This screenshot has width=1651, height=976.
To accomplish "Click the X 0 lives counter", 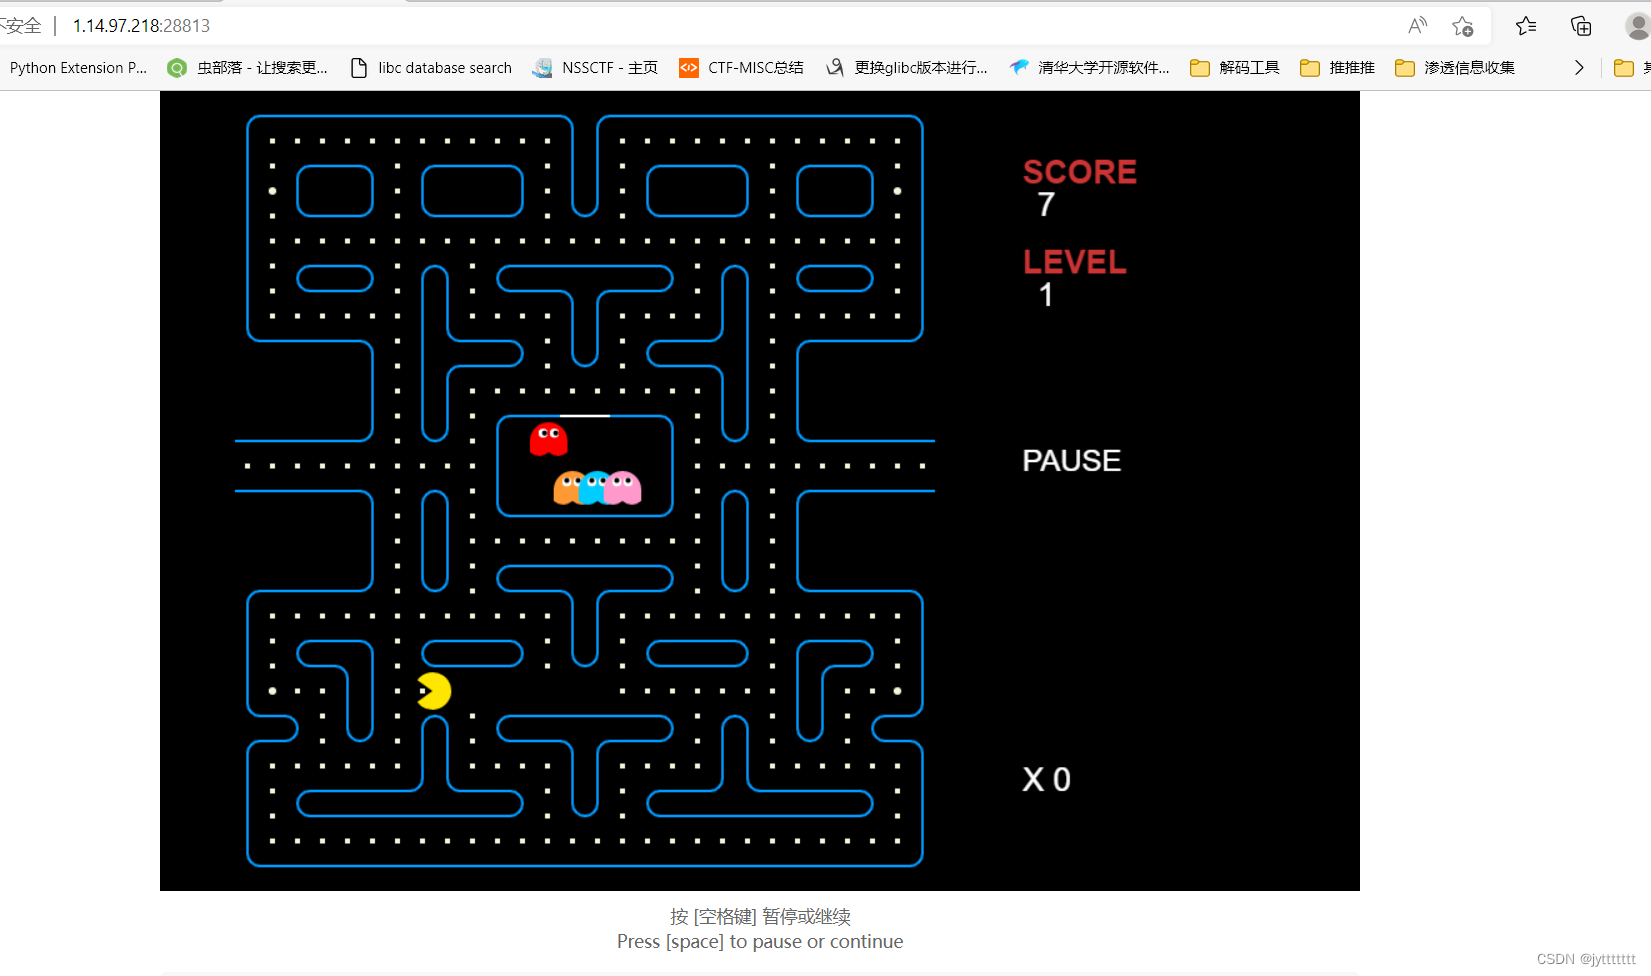I will pos(1047,780).
